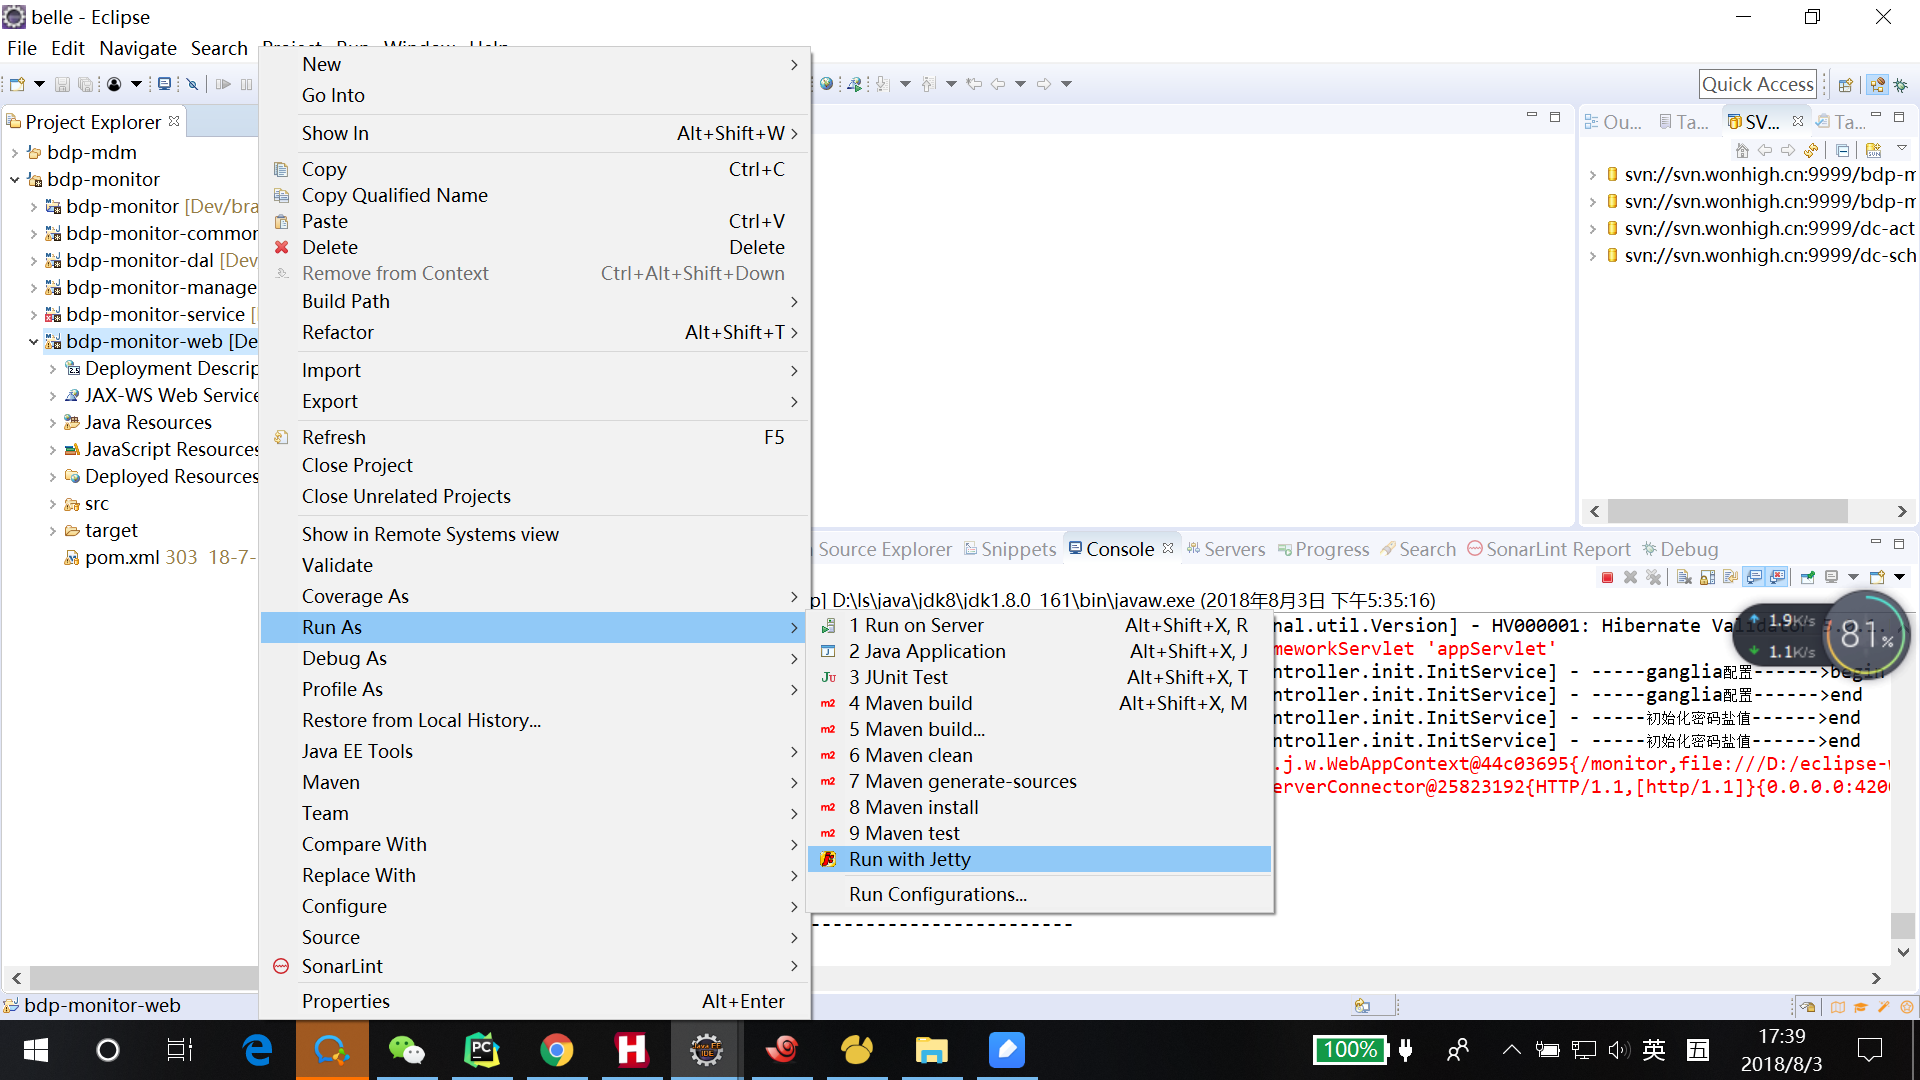Collapse all in SVN repositories view
The width and height of the screenshot is (1920, 1080).
tap(1842, 150)
